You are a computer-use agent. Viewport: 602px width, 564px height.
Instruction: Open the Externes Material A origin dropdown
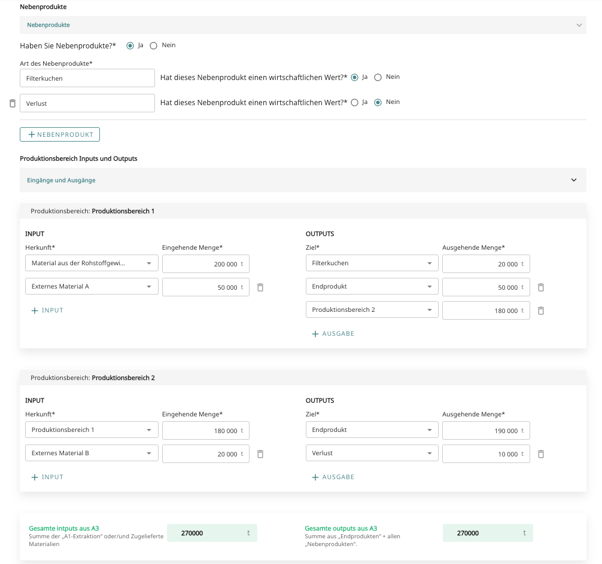click(92, 286)
